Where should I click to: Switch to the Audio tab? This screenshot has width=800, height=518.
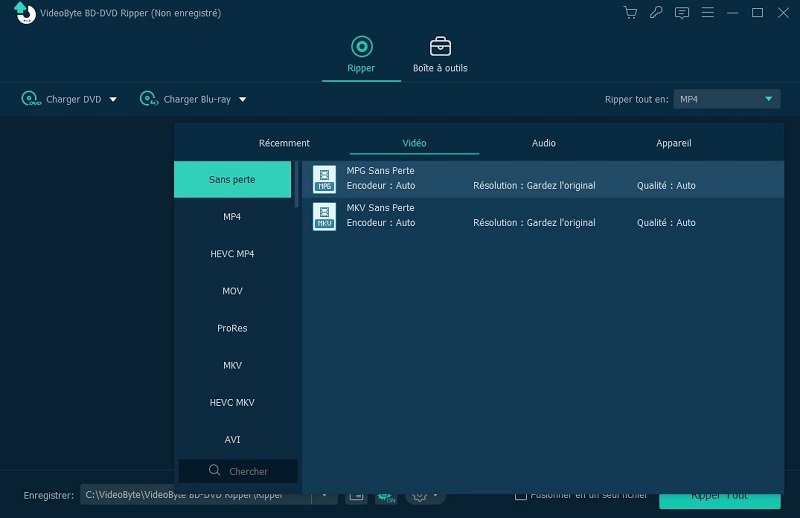click(543, 143)
